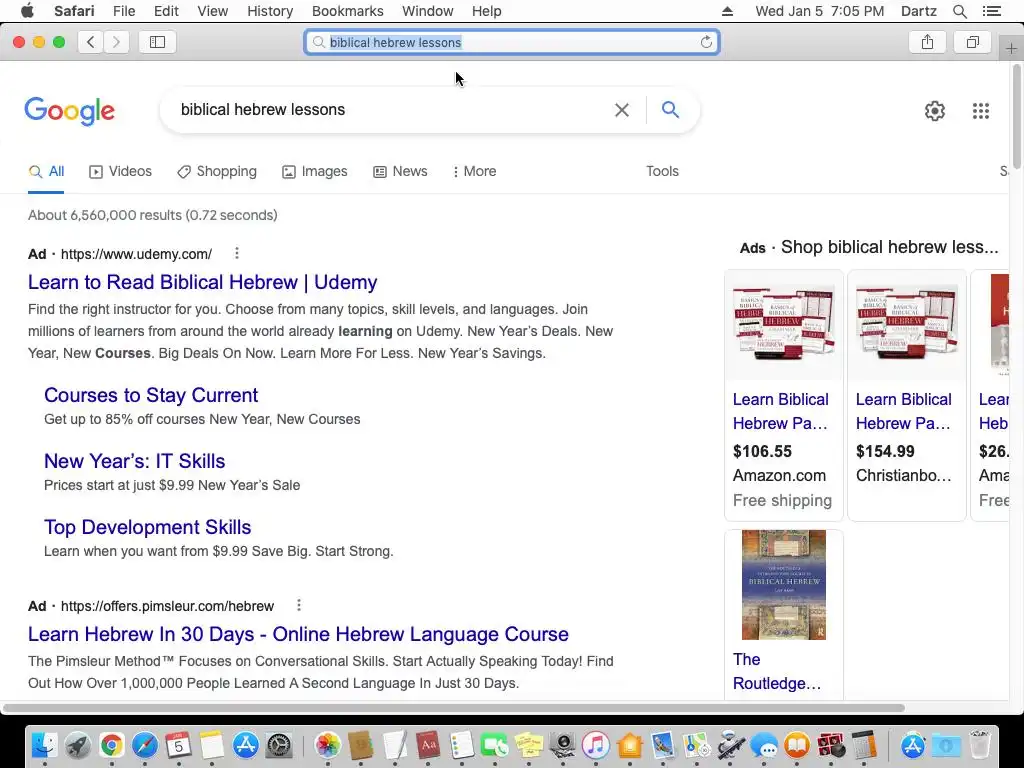This screenshot has width=1024, height=768.
Task: Open the Edit menu
Action: point(166,11)
